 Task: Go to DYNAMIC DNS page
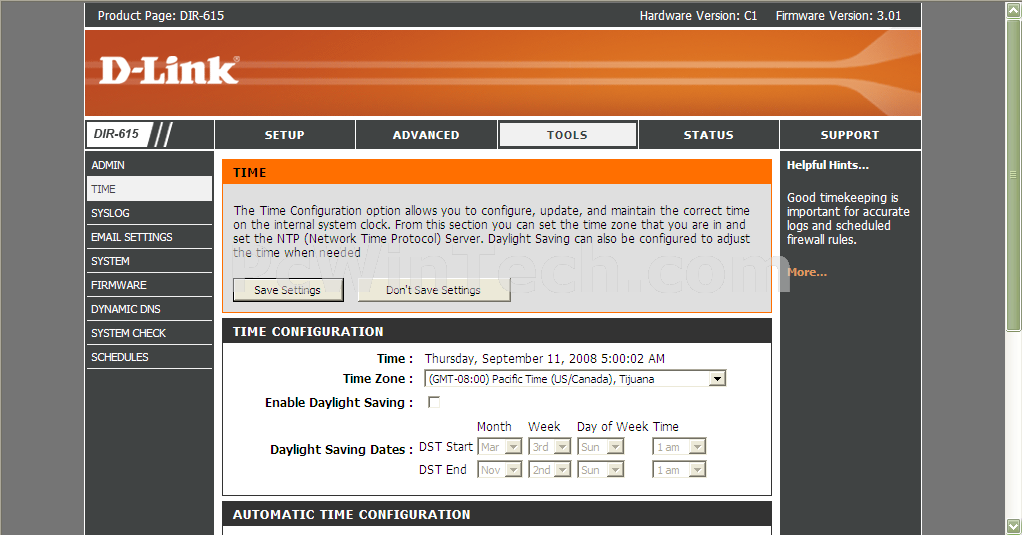coord(149,310)
